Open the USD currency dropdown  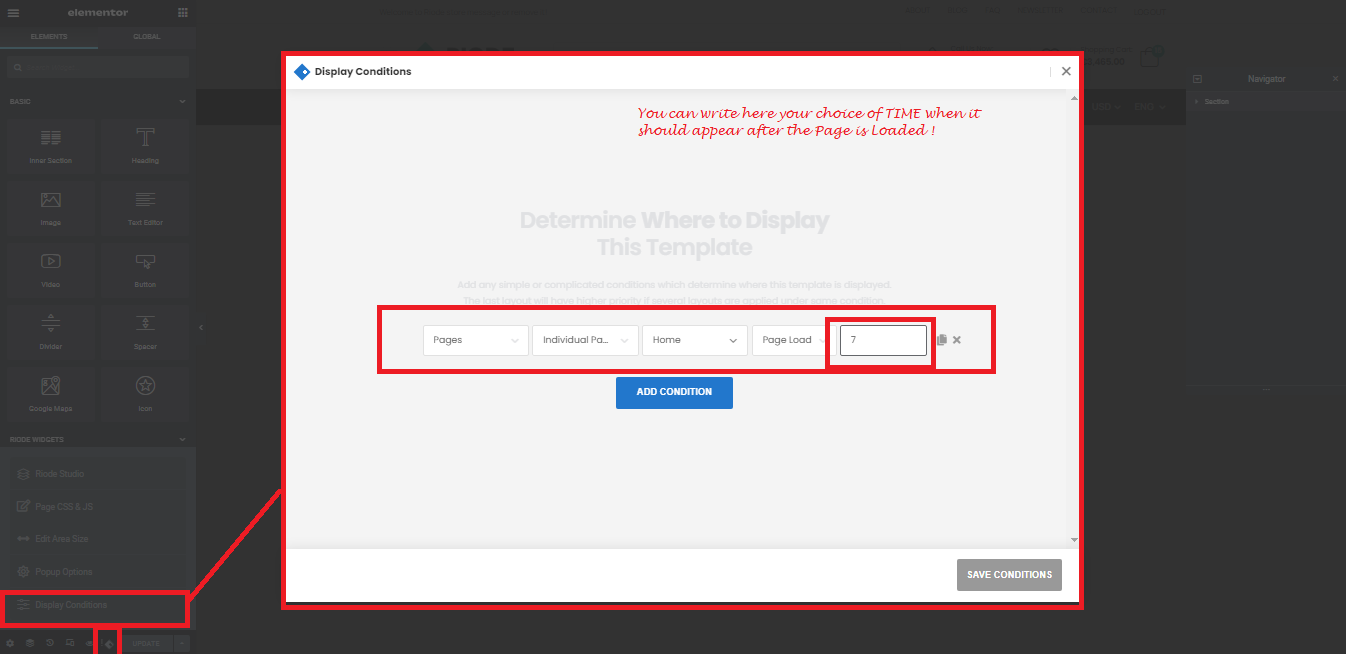tap(1106, 107)
